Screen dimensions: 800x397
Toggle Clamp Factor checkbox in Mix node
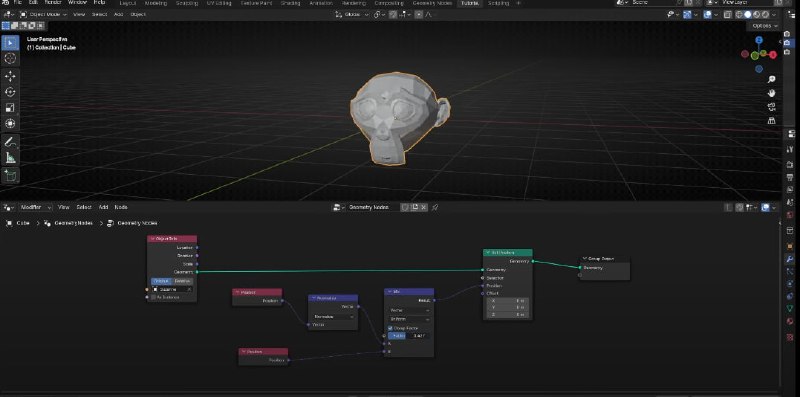click(x=390, y=328)
